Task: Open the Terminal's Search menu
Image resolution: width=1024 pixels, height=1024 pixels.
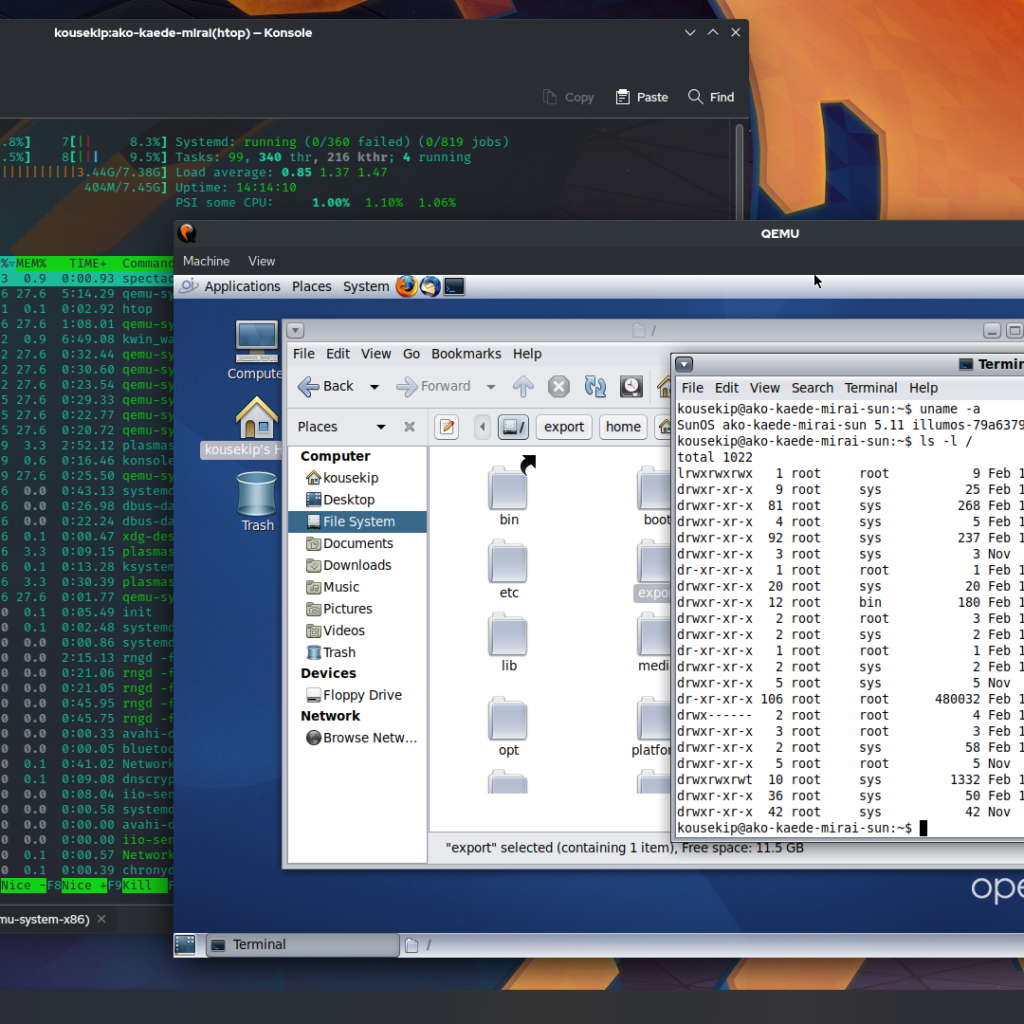Action: (x=812, y=388)
